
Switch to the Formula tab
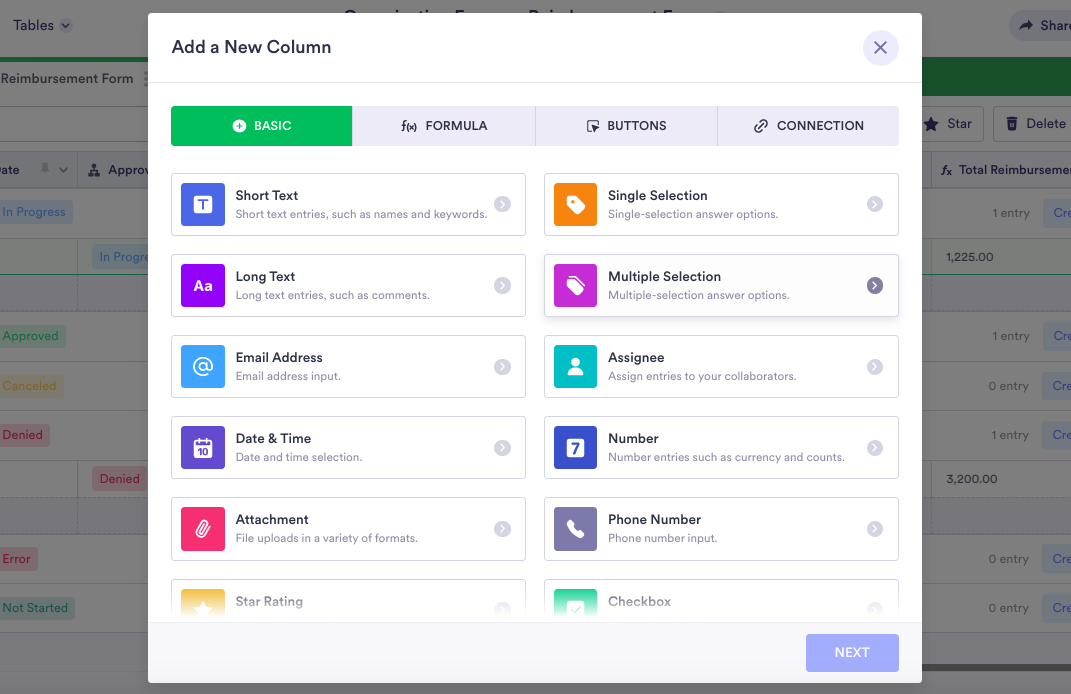(x=444, y=126)
